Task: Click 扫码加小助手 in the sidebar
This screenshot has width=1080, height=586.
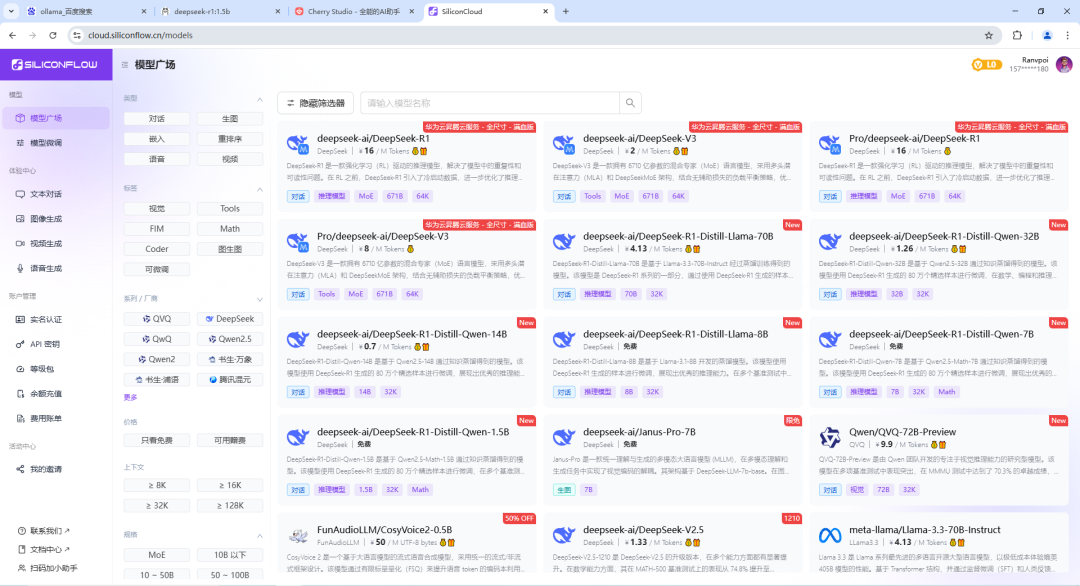Action: point(47,568)
